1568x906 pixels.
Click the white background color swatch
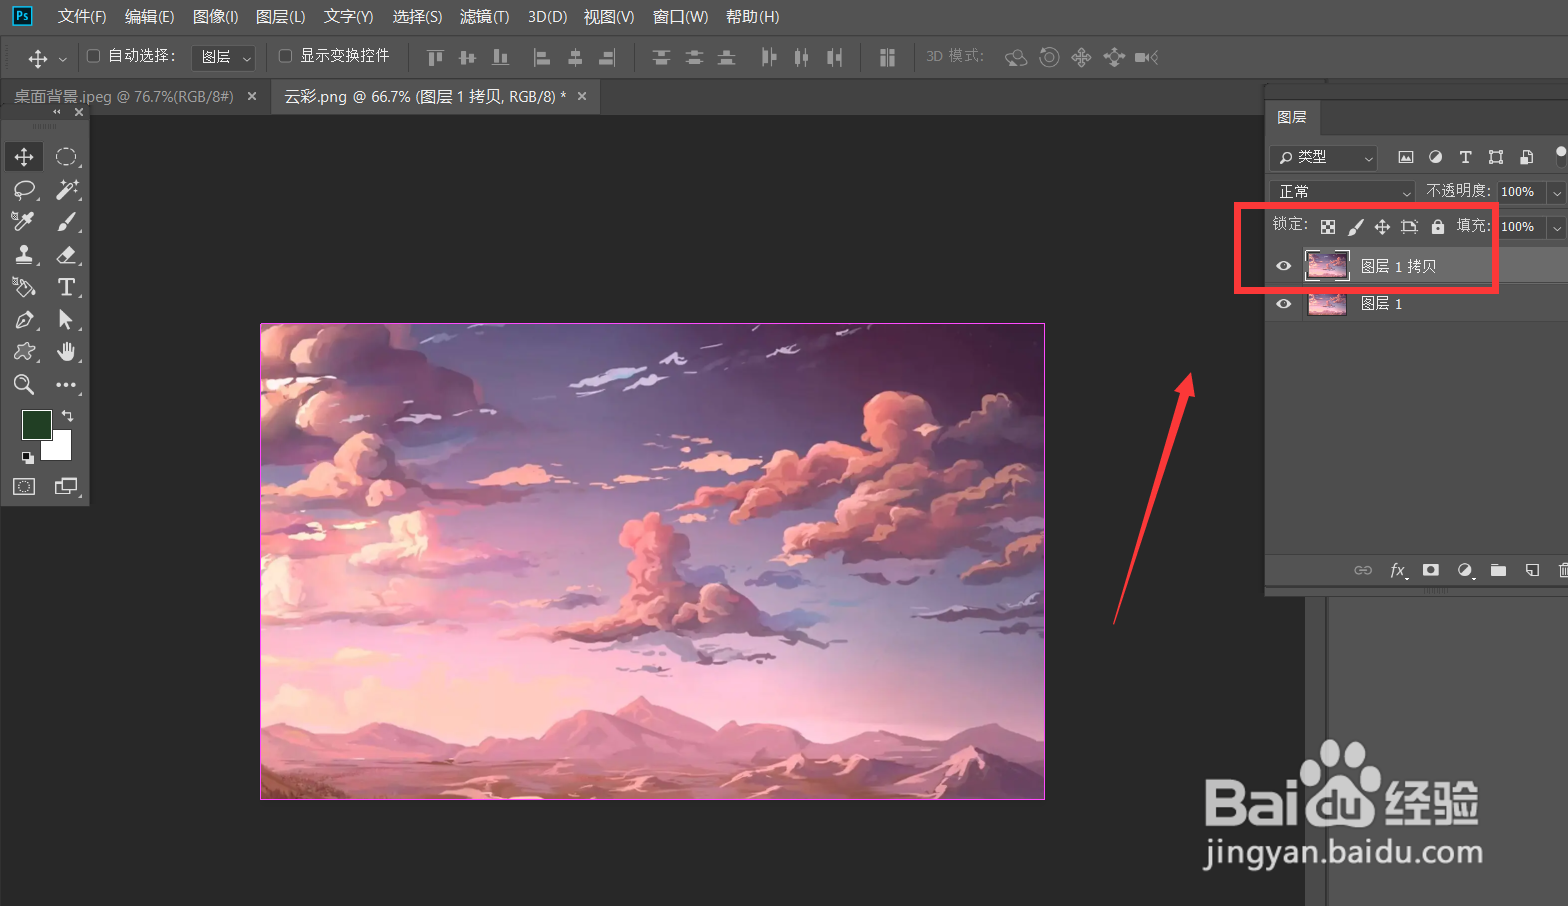coord(61,448)
